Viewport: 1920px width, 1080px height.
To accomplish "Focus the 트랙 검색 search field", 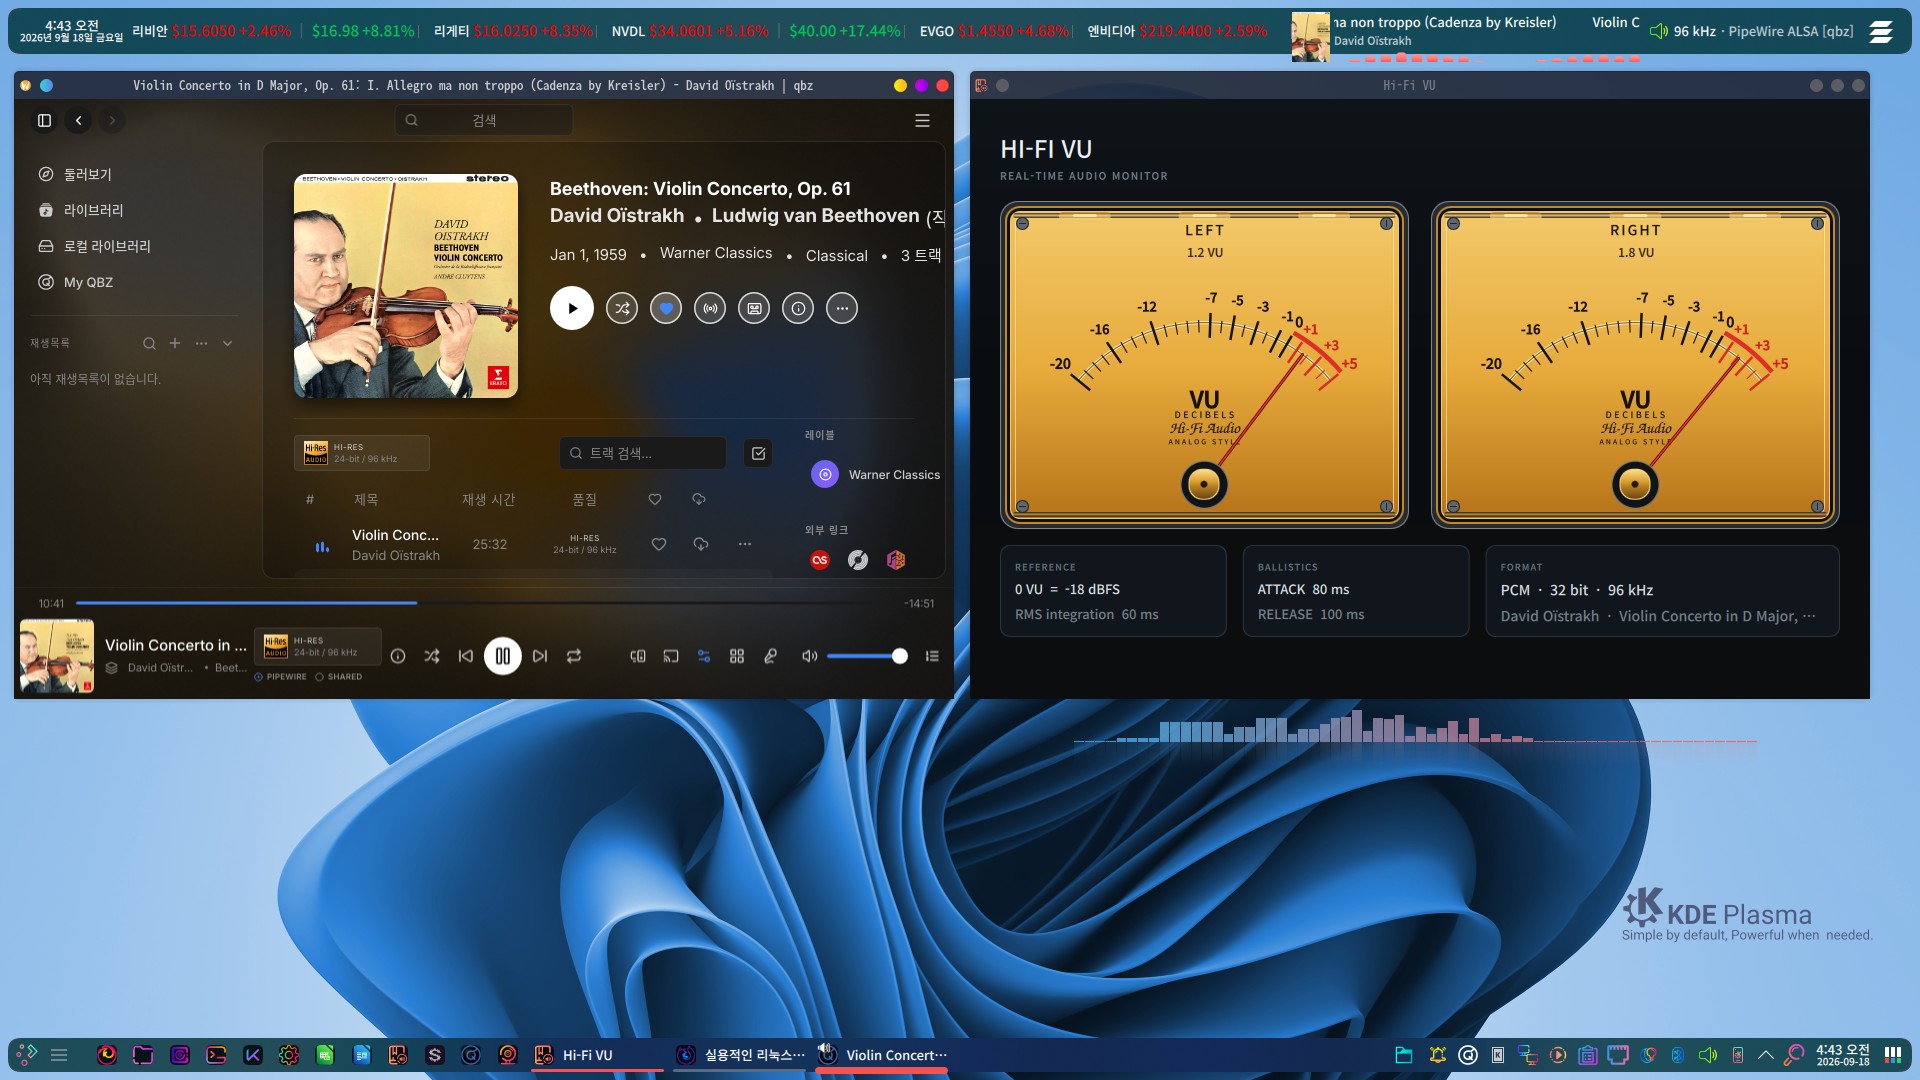I will 643,453.
